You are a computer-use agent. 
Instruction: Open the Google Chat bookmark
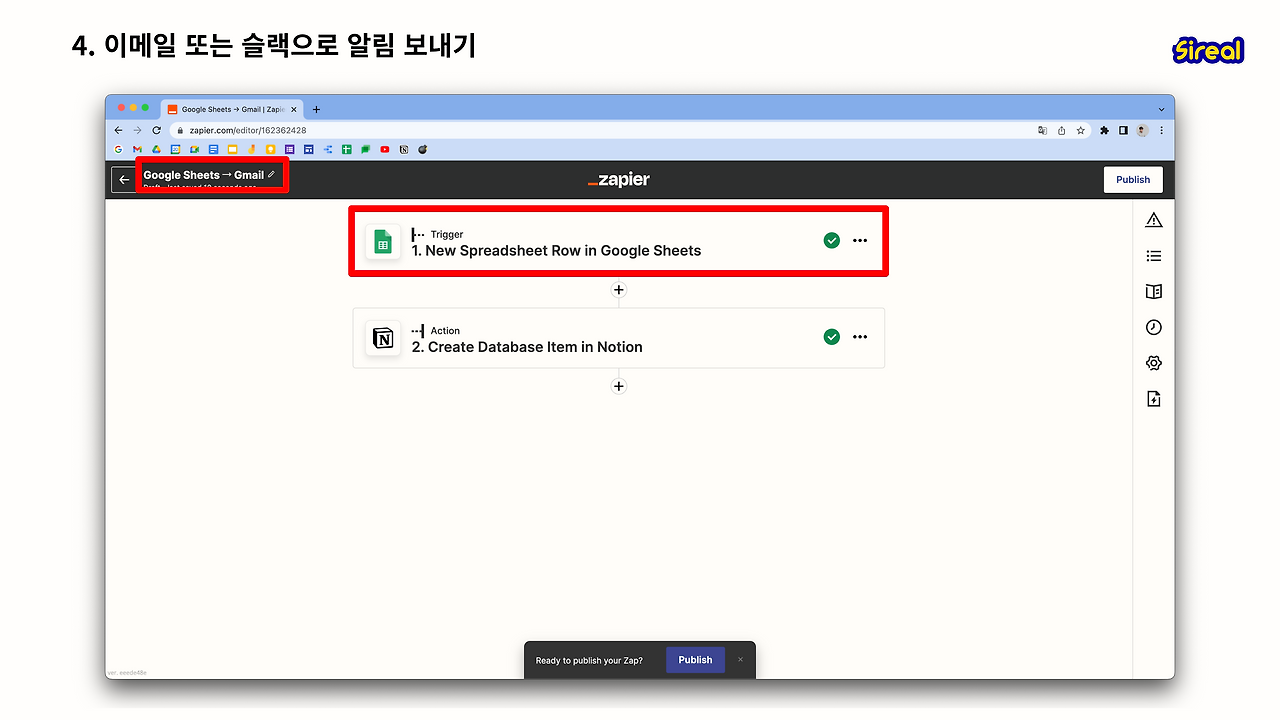click(x=366, y=149)
